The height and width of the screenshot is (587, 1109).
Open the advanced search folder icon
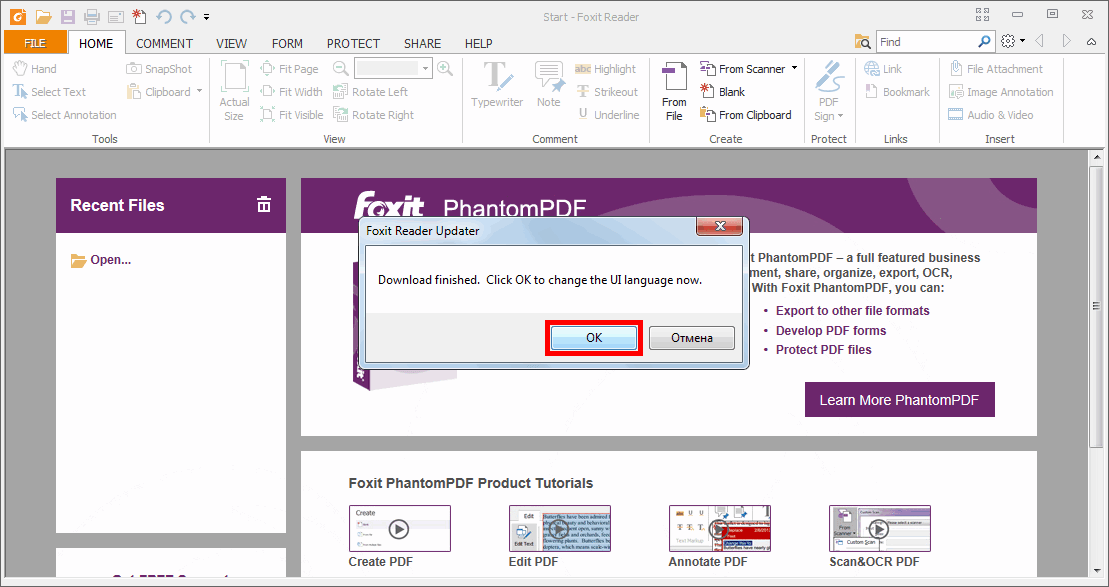coord(862,42)
